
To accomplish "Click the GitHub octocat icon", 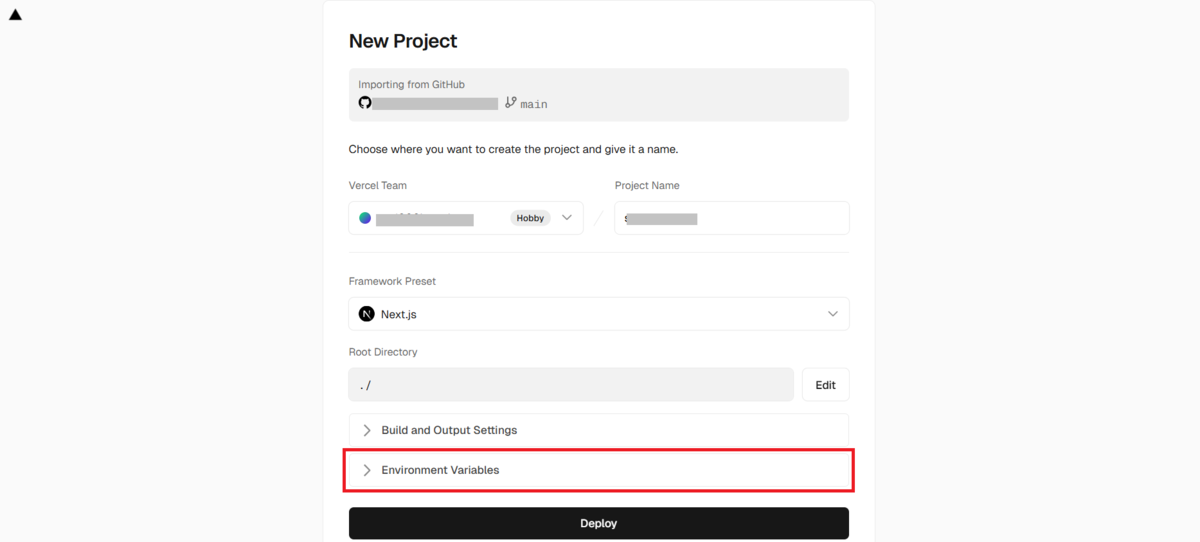I will 365,103.
